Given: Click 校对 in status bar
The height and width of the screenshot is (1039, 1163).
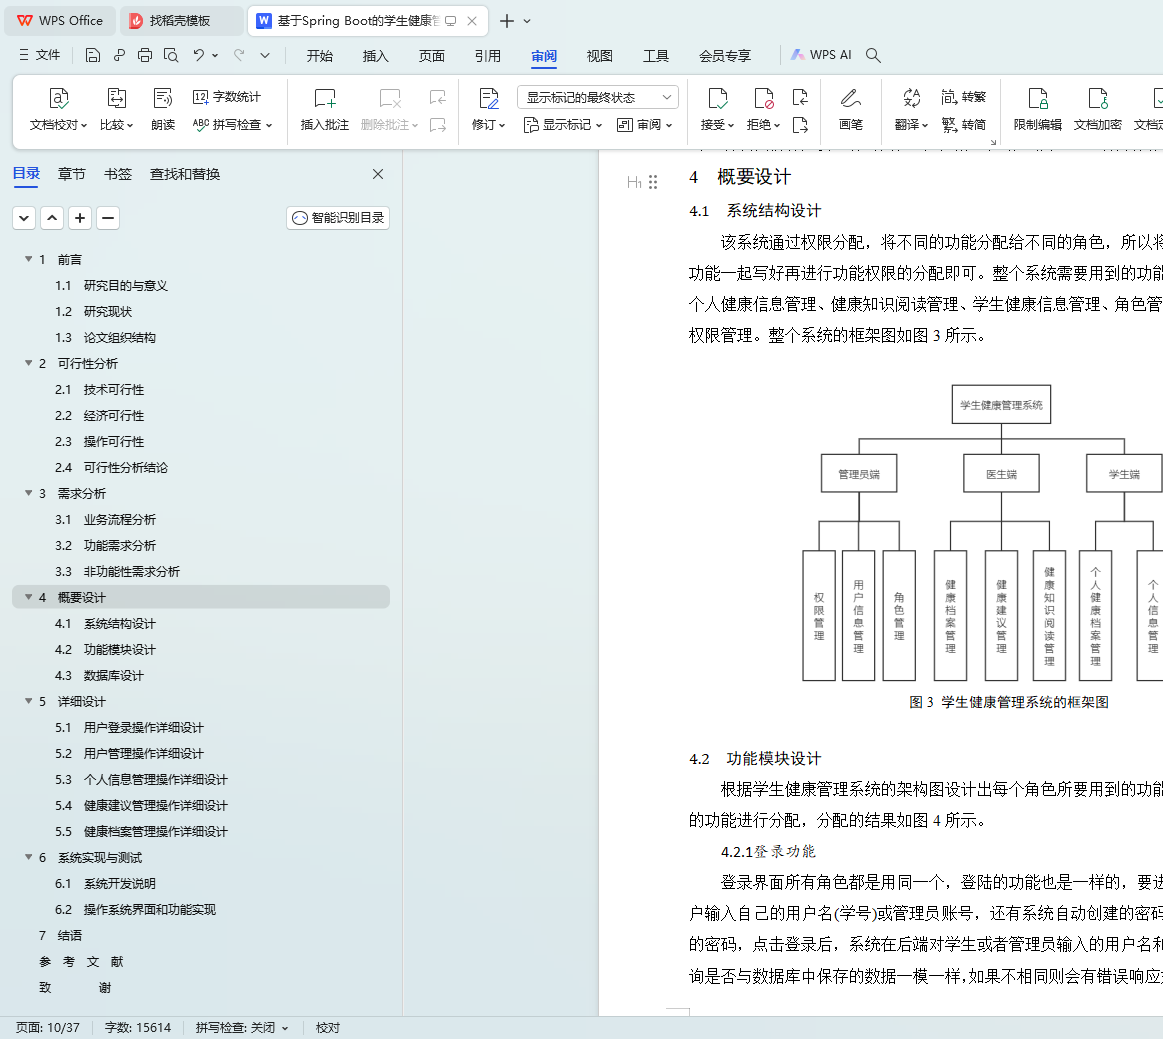Looking at the screenshot, I should (328, 1027).
